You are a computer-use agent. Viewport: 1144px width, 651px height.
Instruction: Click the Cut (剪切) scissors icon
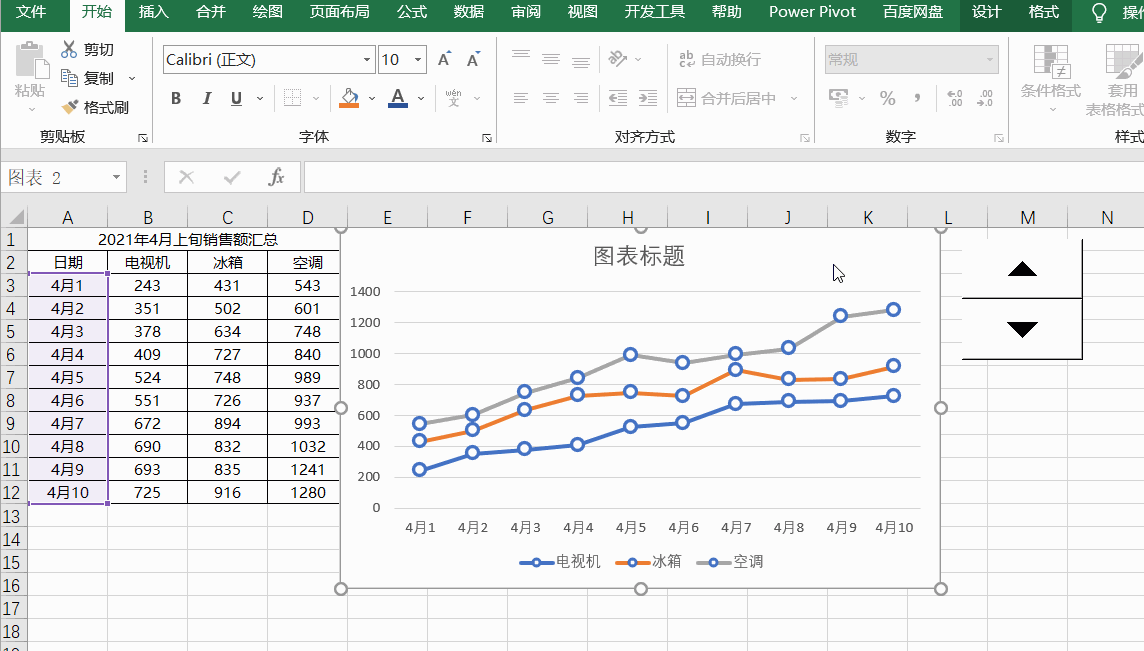[69, 50]
